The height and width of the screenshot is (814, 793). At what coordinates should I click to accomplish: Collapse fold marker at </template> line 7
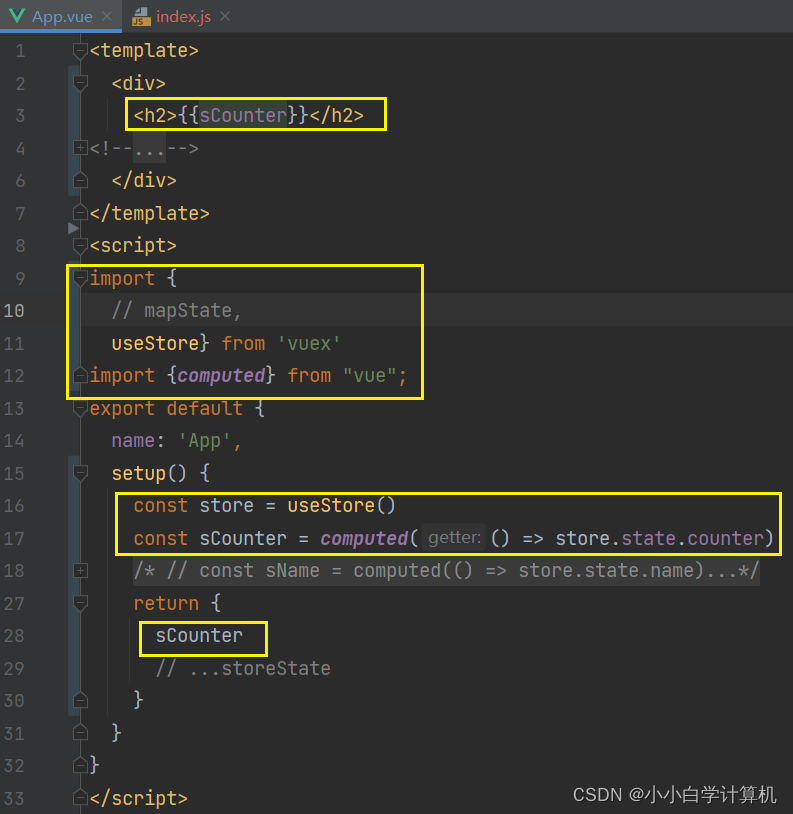tap(80, 213)
